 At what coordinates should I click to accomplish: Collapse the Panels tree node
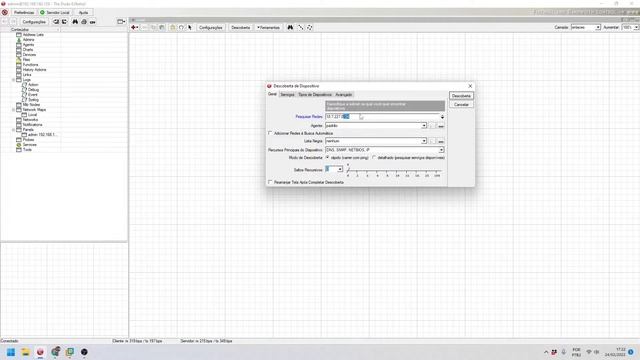(13, 130)
